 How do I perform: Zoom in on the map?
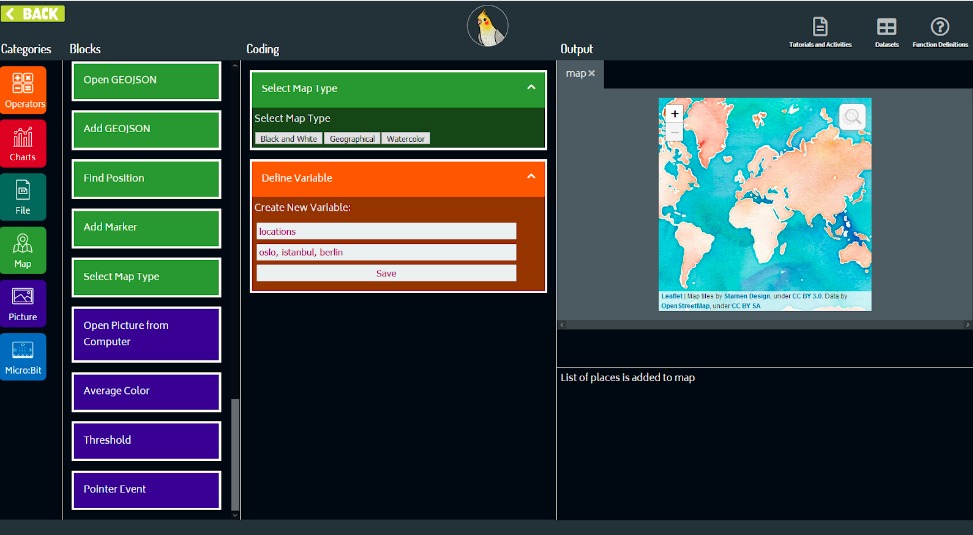click(675, 114)
